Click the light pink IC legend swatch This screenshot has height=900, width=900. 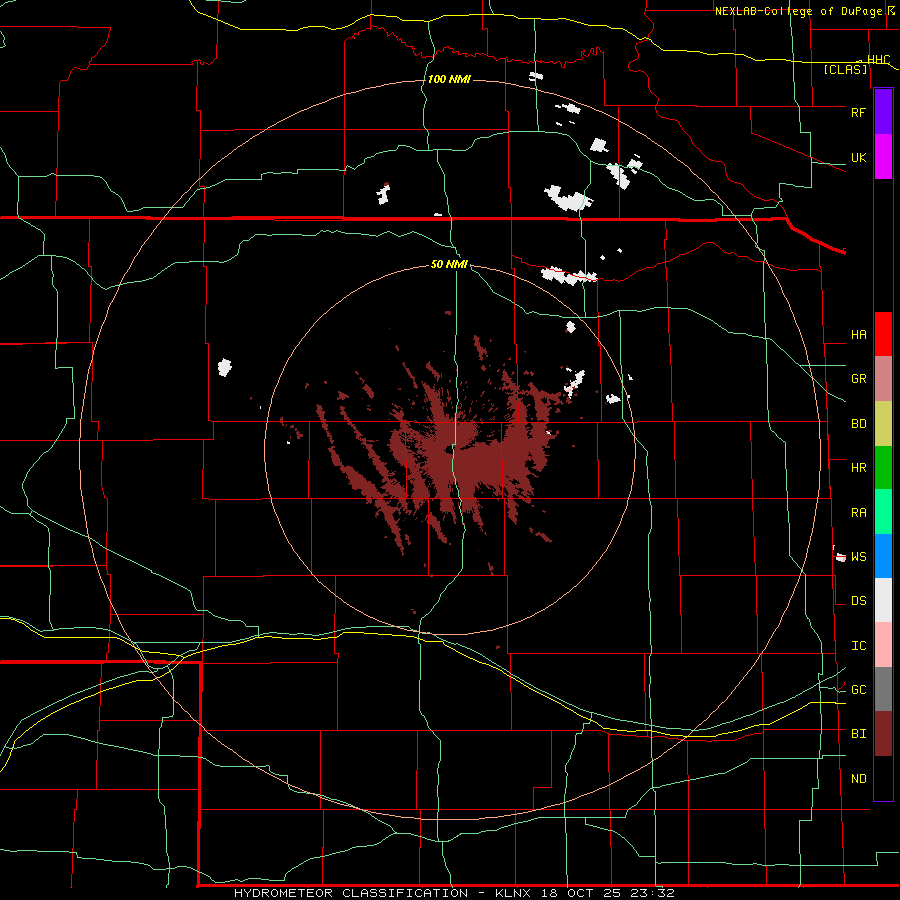883,645
